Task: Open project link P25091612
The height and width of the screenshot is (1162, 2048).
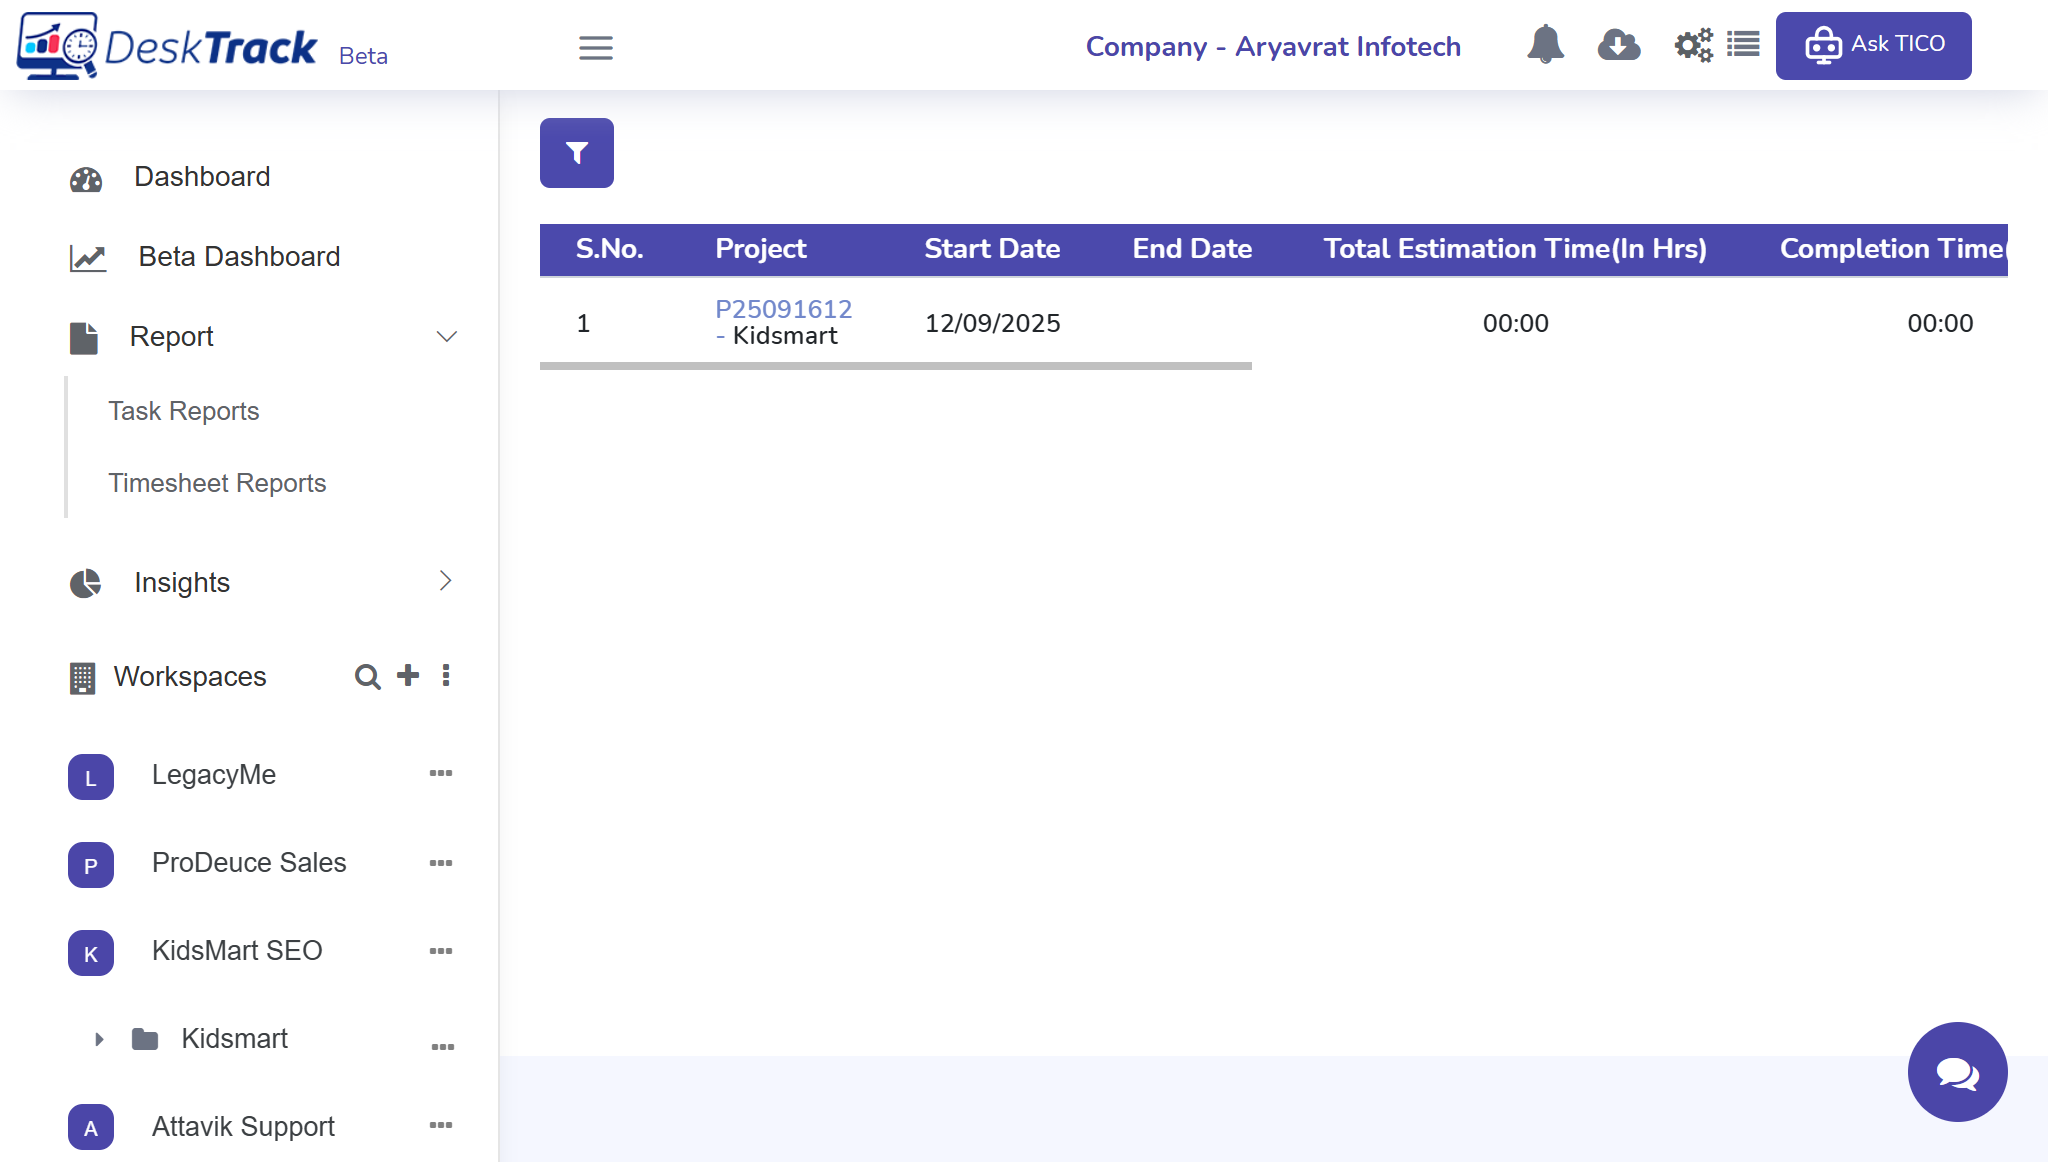Action: point(783,309)
